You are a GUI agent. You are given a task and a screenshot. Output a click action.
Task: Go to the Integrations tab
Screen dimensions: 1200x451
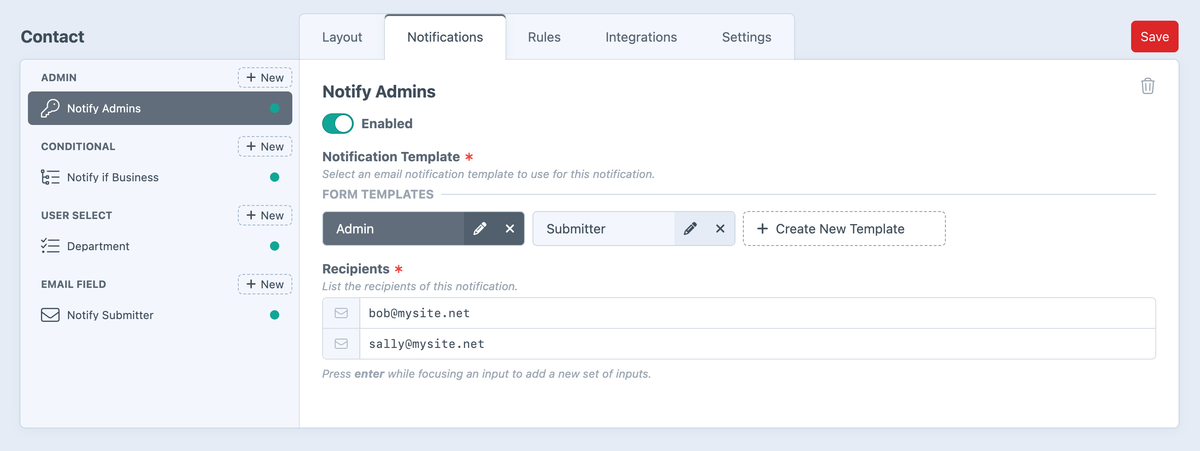click(x=641, y=37)
